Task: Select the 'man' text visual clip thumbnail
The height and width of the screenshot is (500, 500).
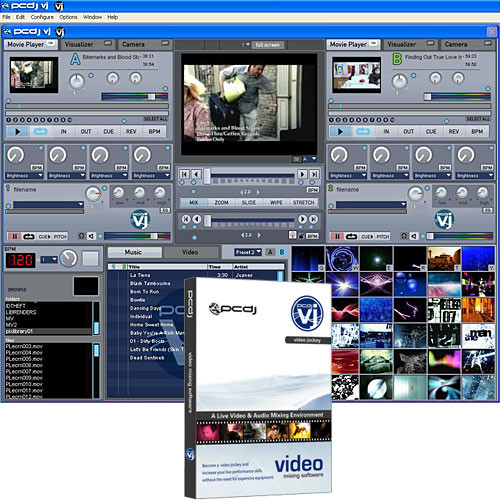Action: (x=478, y=336)
